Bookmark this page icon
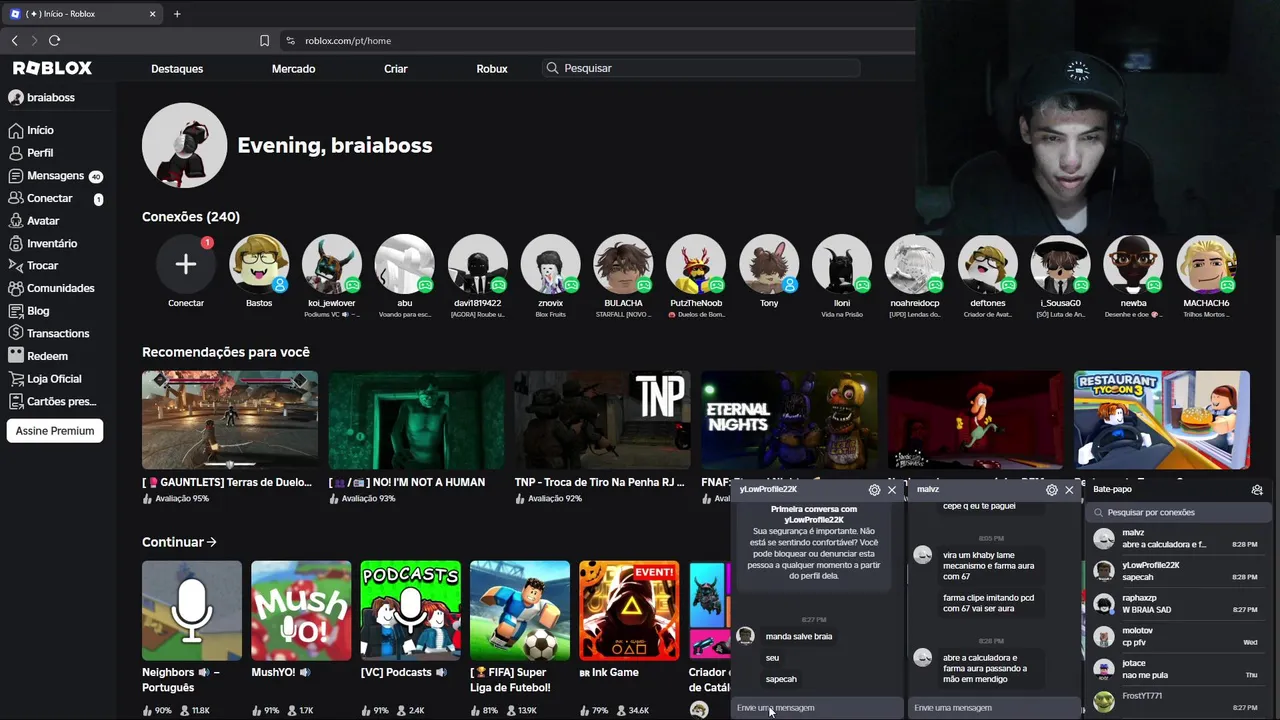Screen dimensions: 1280x720 pos(264,41)
